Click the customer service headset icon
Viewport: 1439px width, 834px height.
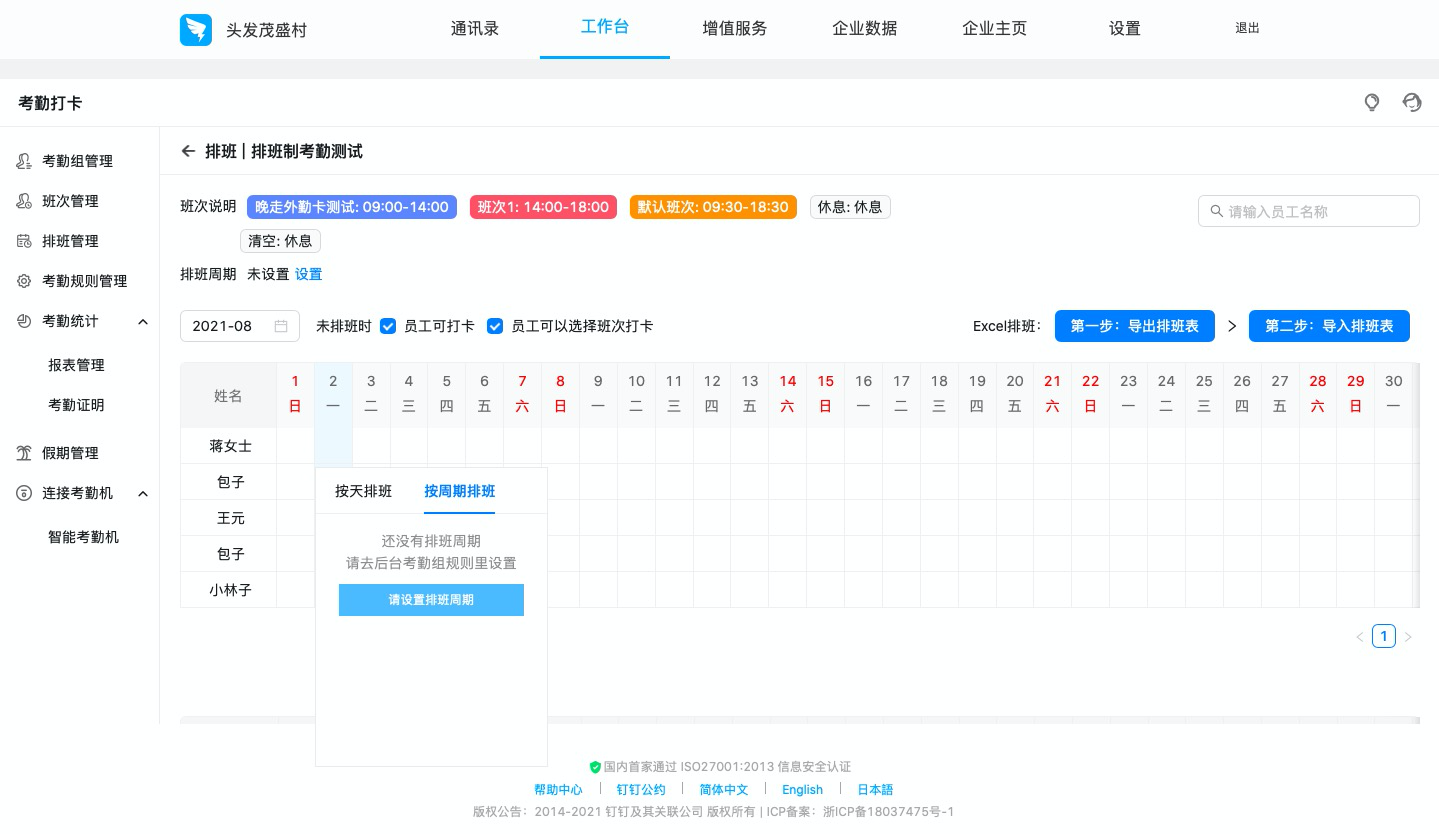1412,102
